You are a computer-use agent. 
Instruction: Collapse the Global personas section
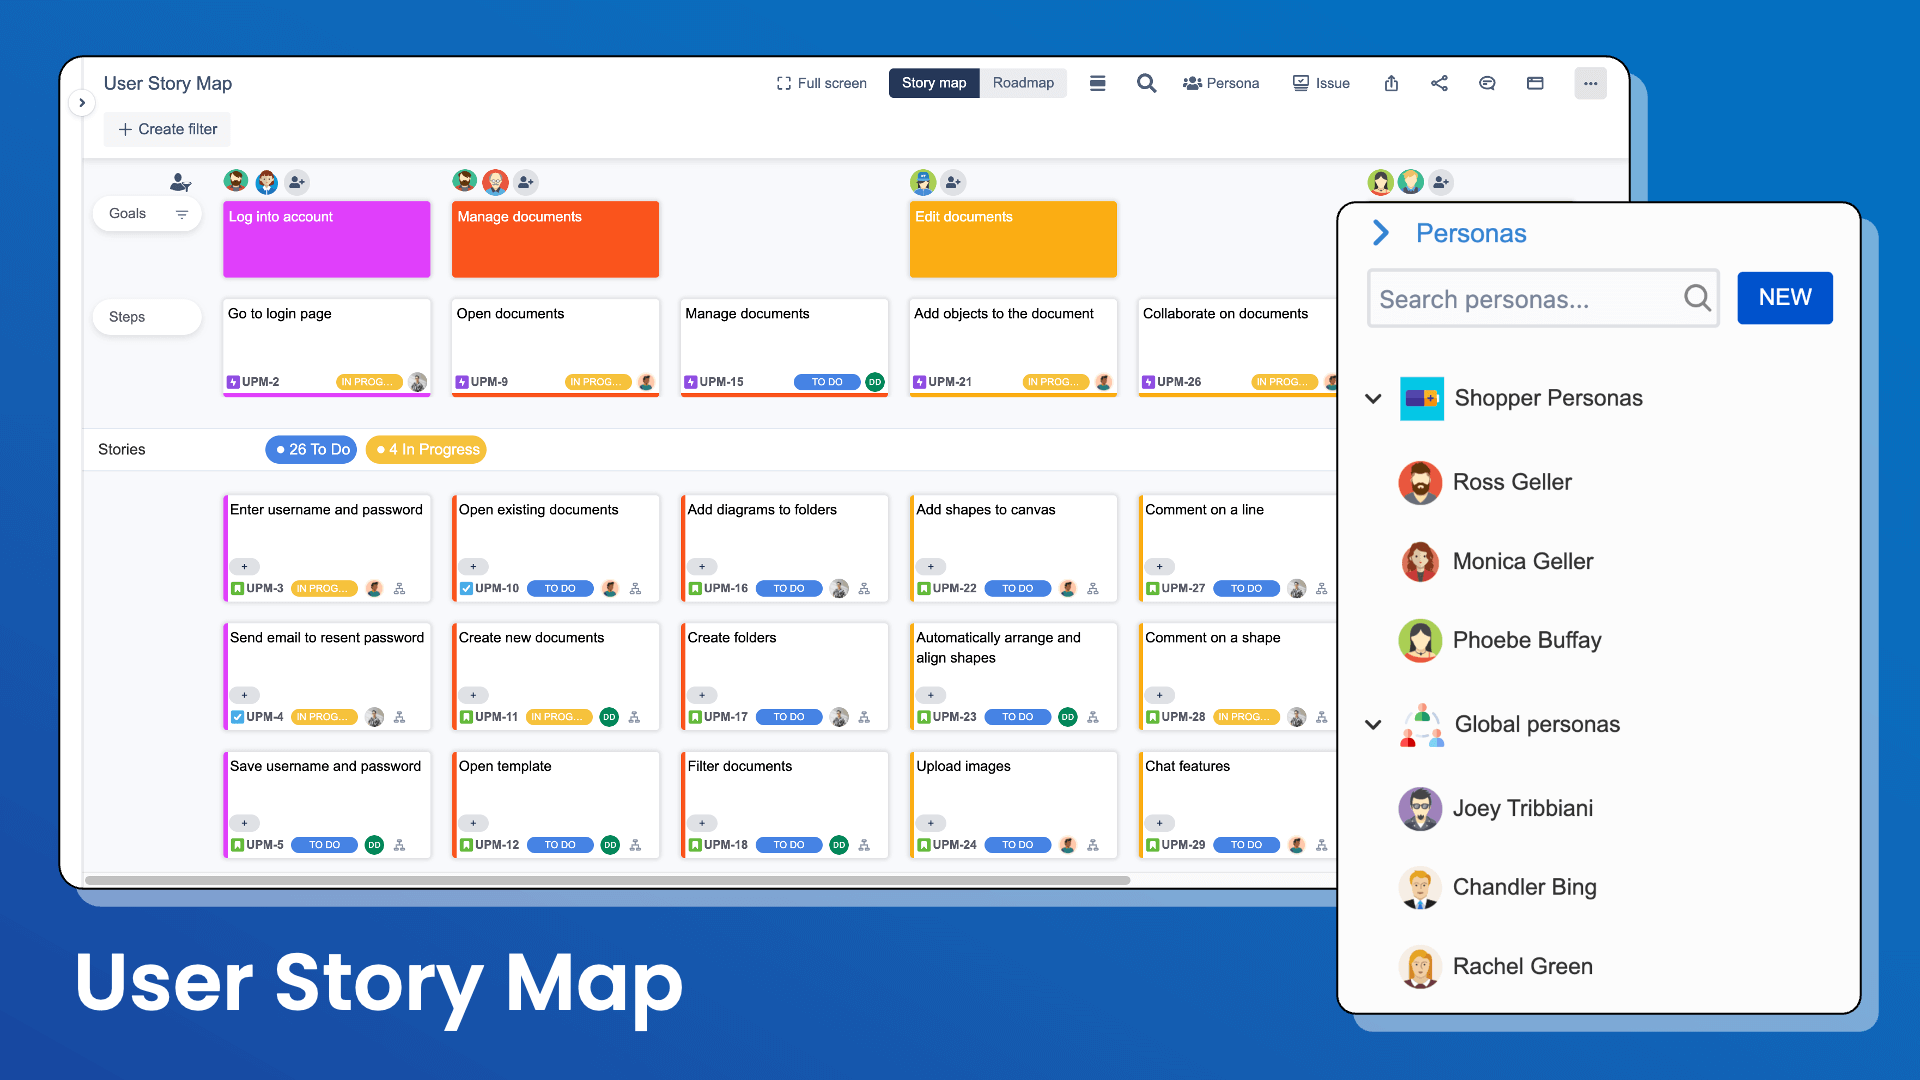1373,725
